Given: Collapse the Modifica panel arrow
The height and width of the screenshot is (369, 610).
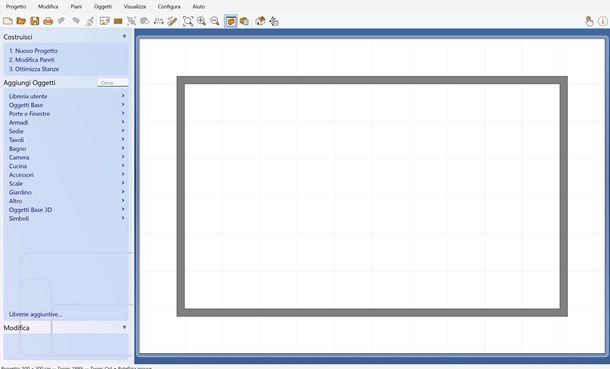Looking at the screenshot, I should coord(124,327).
